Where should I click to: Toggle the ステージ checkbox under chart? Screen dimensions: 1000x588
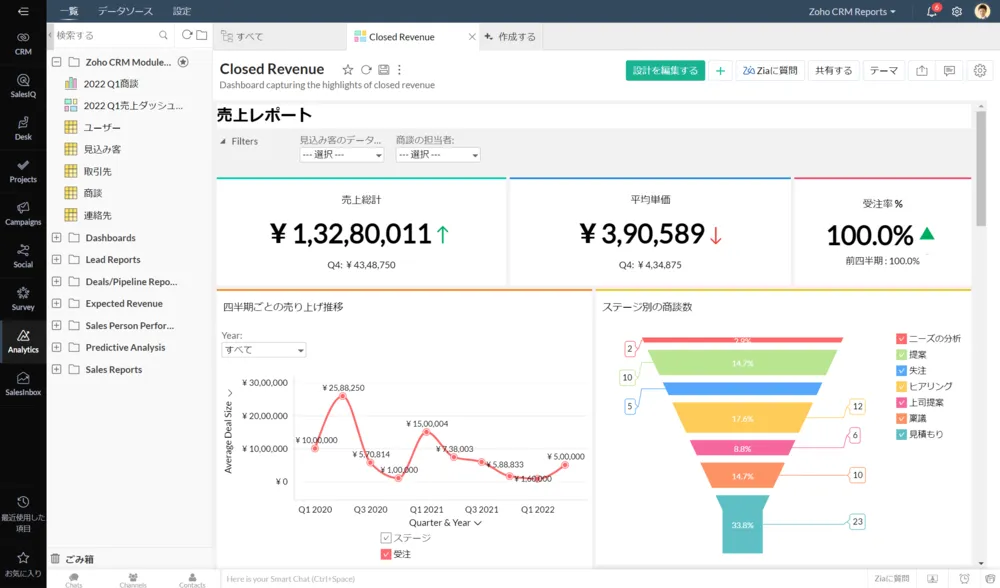click(386, 538)
